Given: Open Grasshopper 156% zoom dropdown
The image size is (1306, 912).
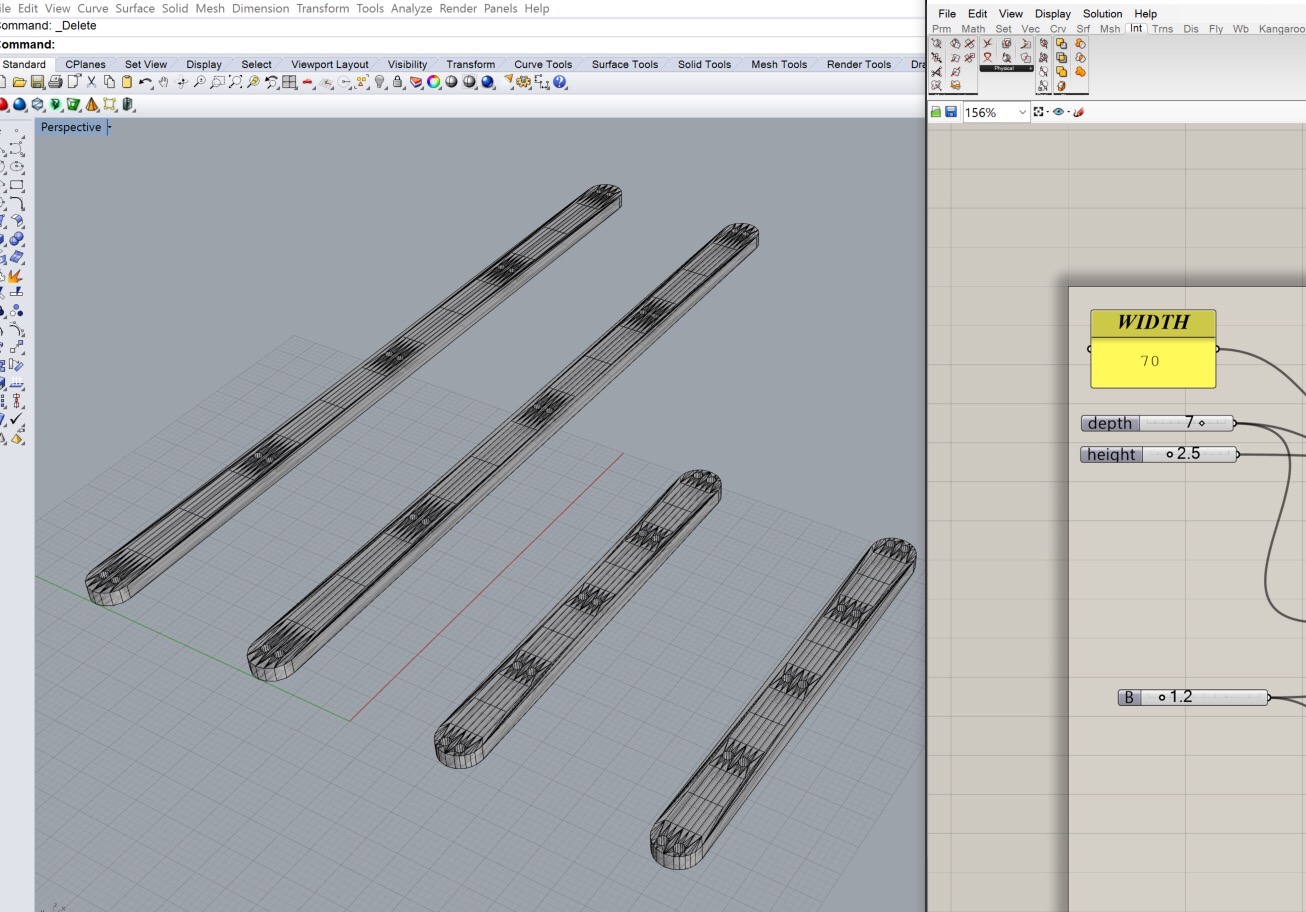Looking at the screenshot, I should tap(1023, 112).
